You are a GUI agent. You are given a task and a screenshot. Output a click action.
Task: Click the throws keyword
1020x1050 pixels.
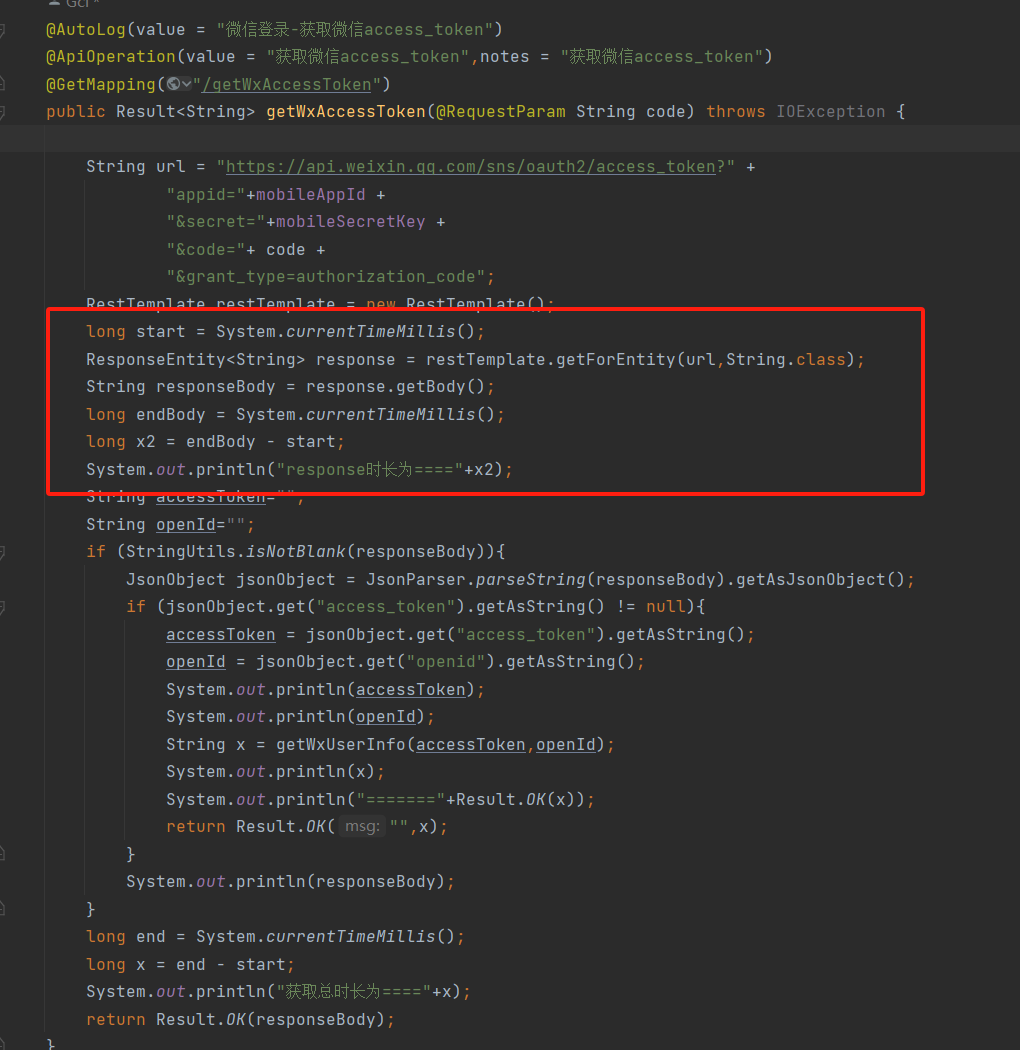pos(735,112)
